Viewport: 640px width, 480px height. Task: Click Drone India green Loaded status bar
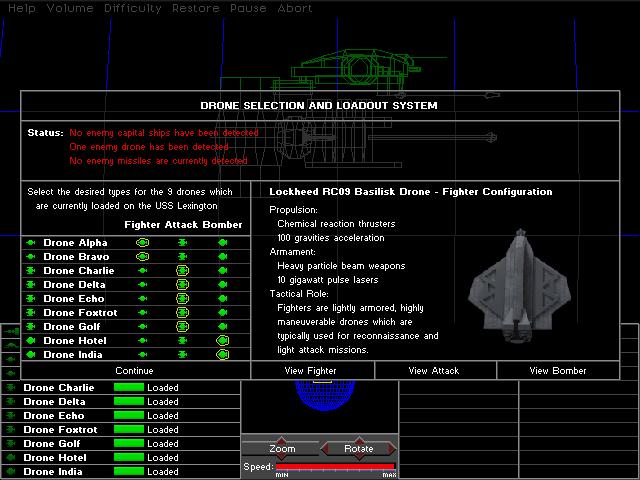[129, 471]
